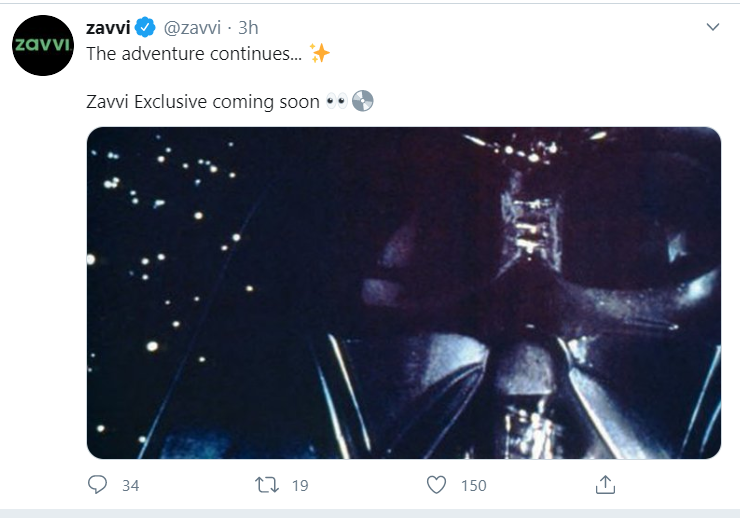Click the retweet arrows icon

[x=267, y=485]
